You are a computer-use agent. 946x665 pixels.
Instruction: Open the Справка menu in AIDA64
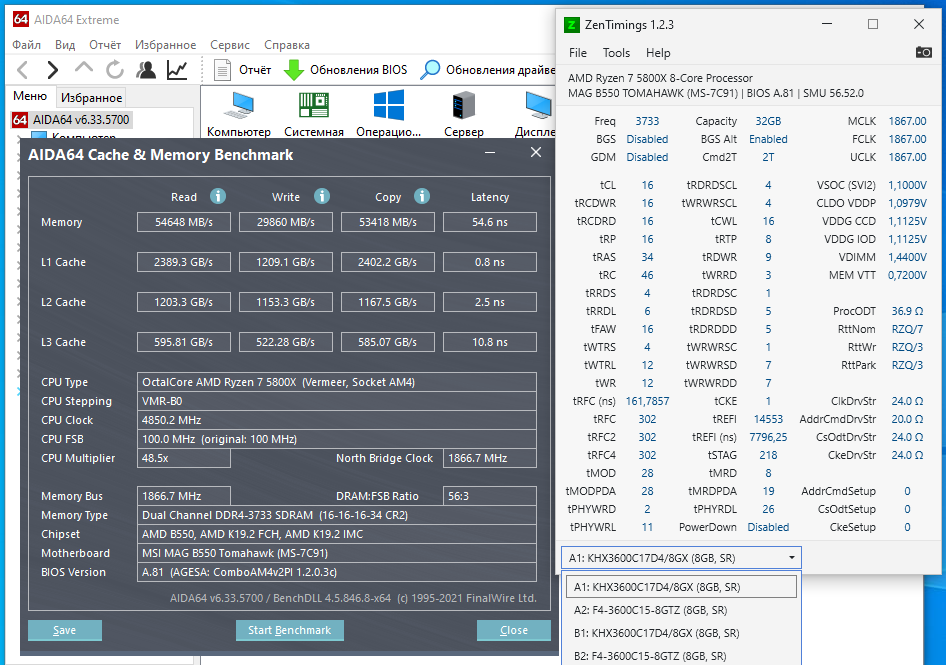[x=287, y=45]
